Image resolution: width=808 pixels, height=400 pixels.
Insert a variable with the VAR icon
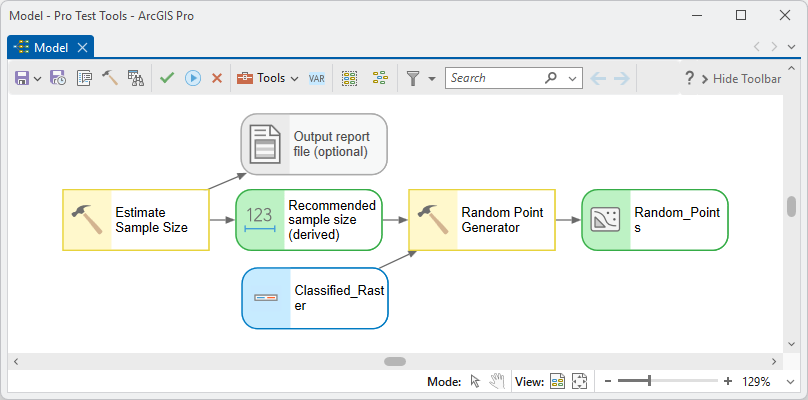[316, 78]
